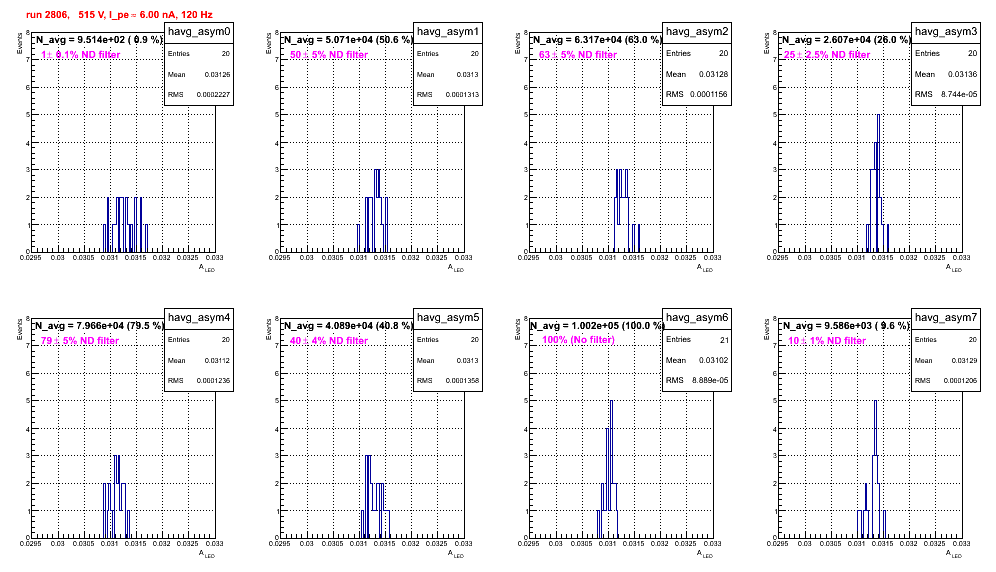Click N_avg = 1.002e+05 label

coord(597,326)
